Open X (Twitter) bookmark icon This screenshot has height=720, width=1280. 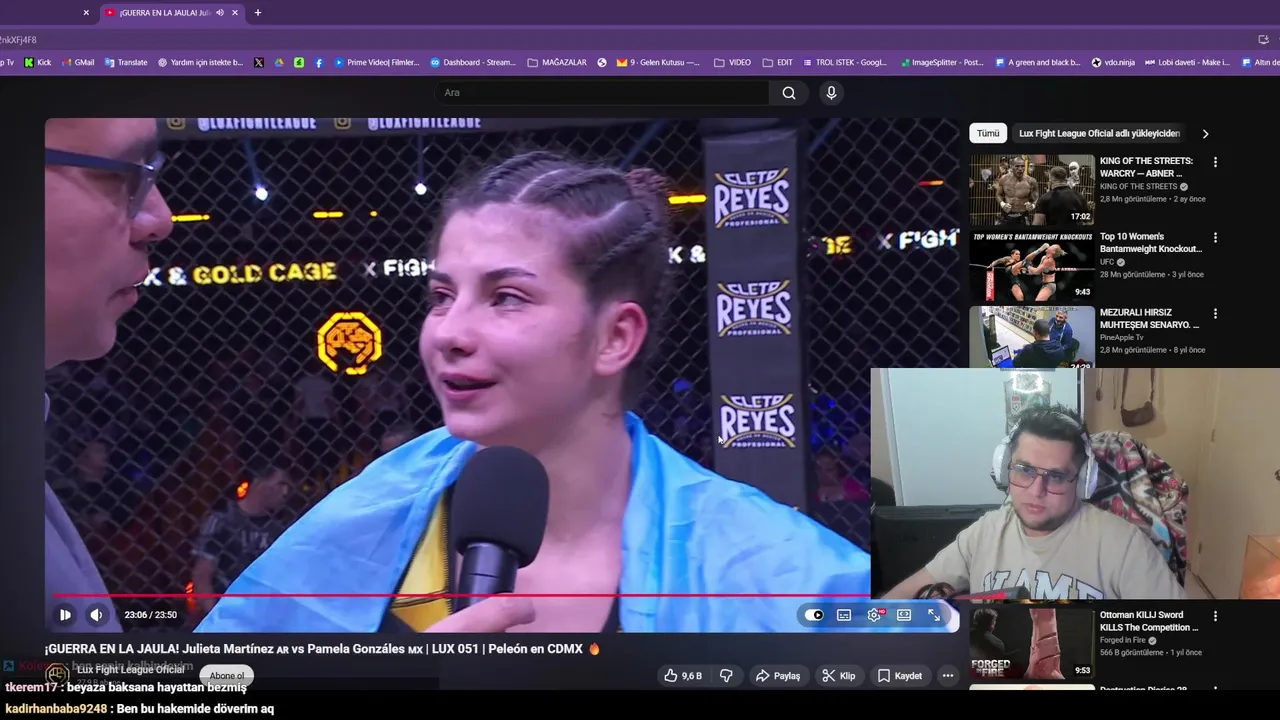(259, 62)
